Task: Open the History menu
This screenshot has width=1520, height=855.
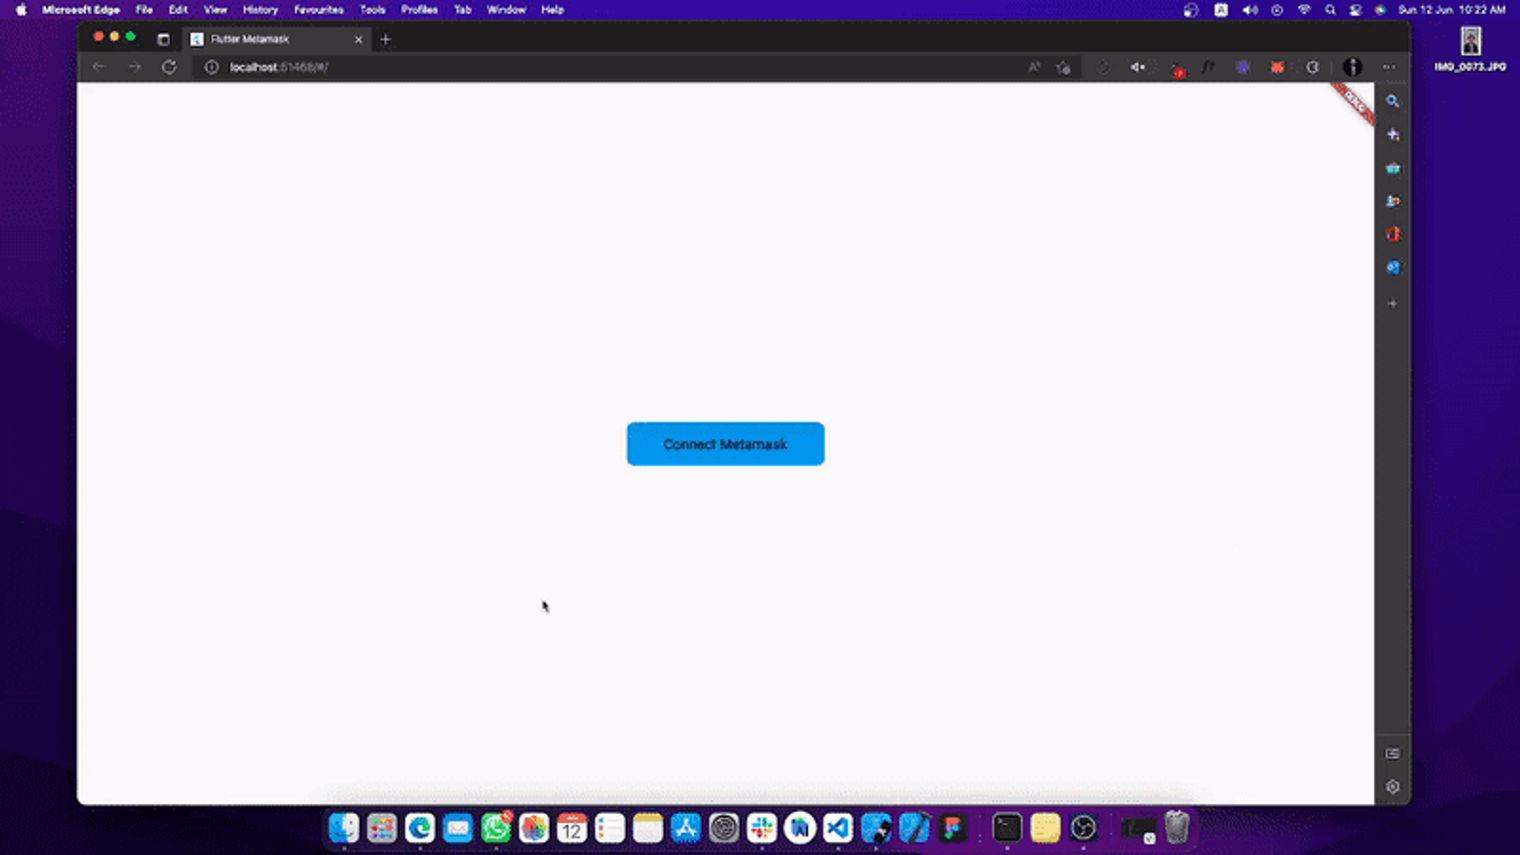Action: tap(260, 10)
